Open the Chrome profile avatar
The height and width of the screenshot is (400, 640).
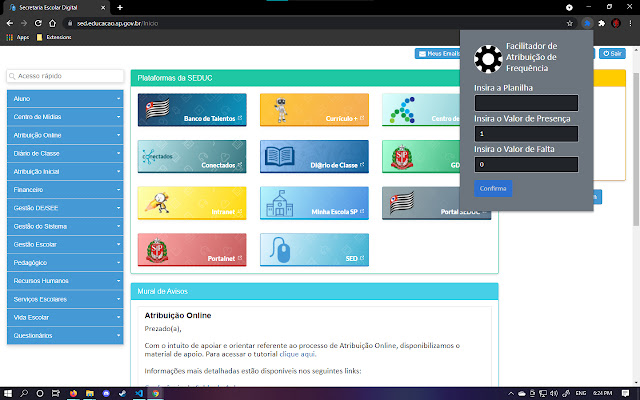[x=616, y=23]
